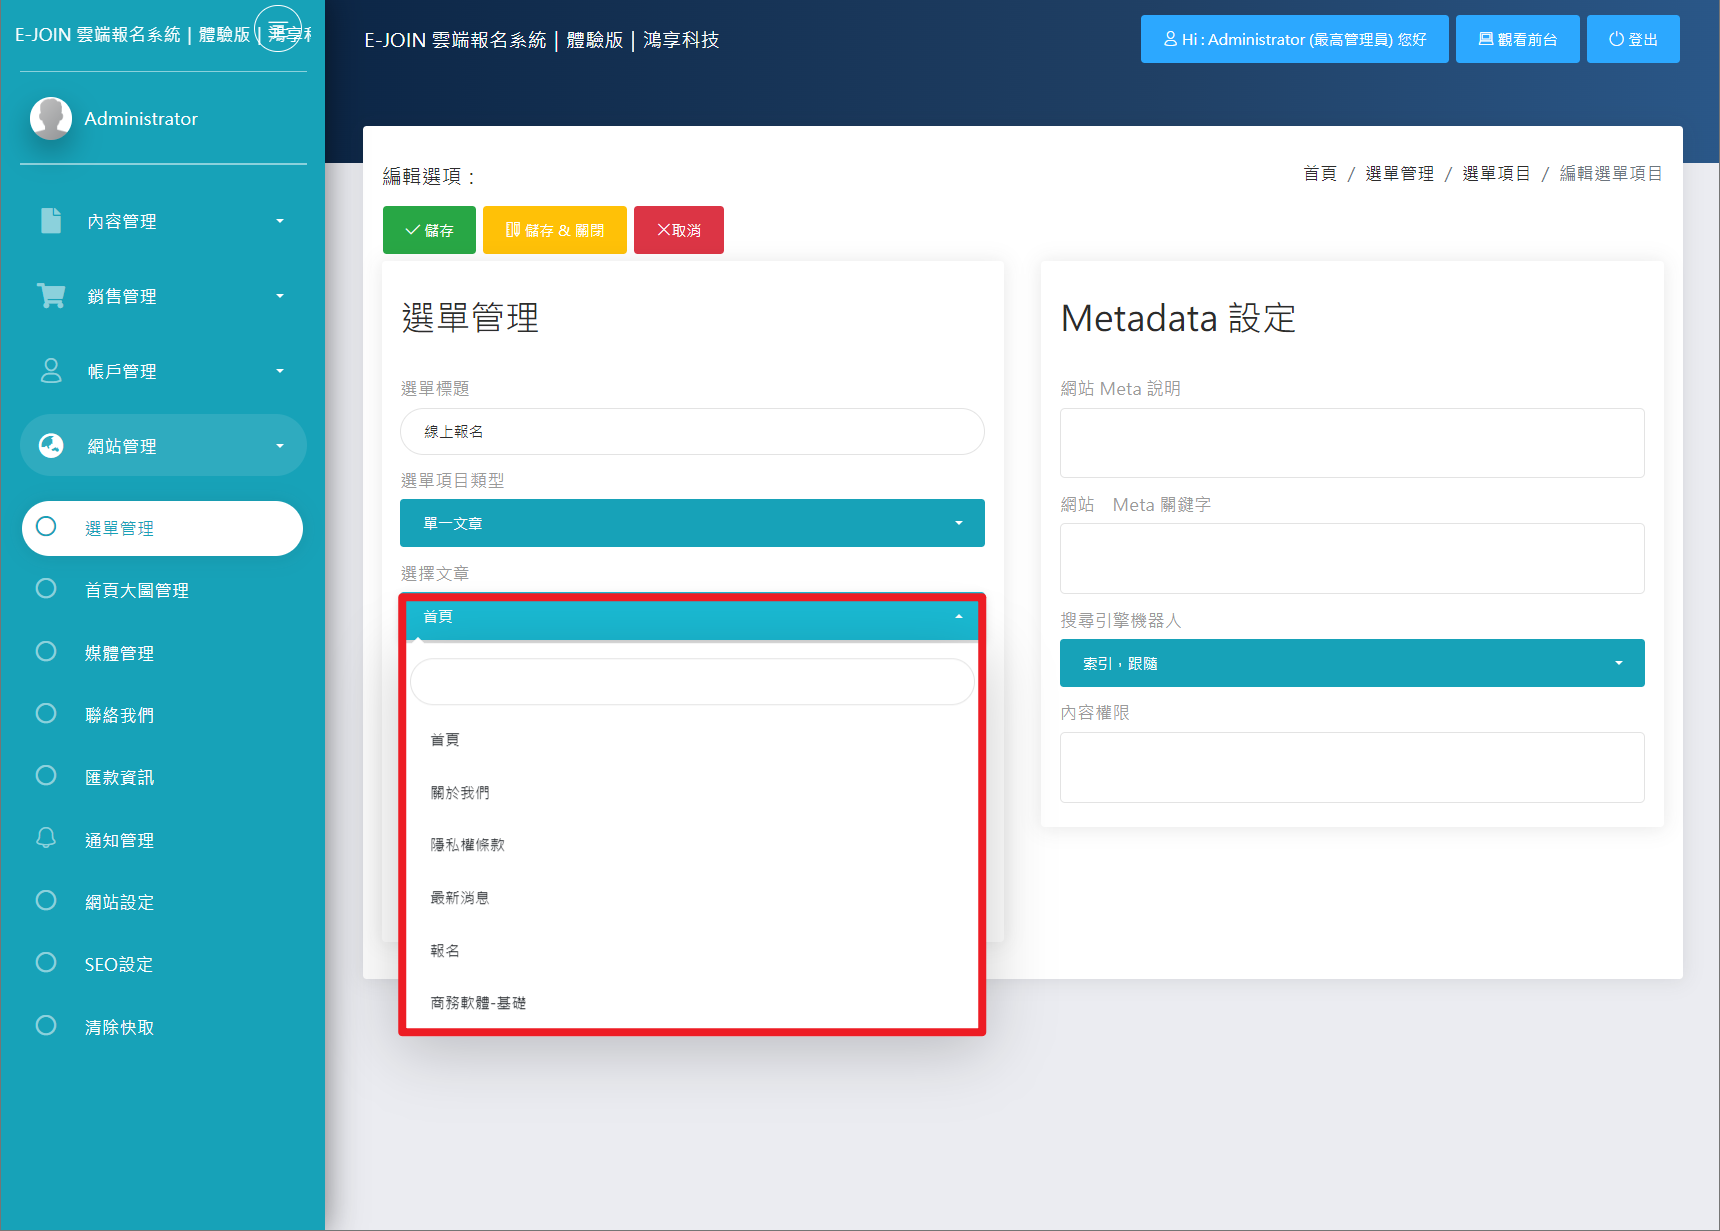Select the circle marker for 首頁大圖管理

46,589
